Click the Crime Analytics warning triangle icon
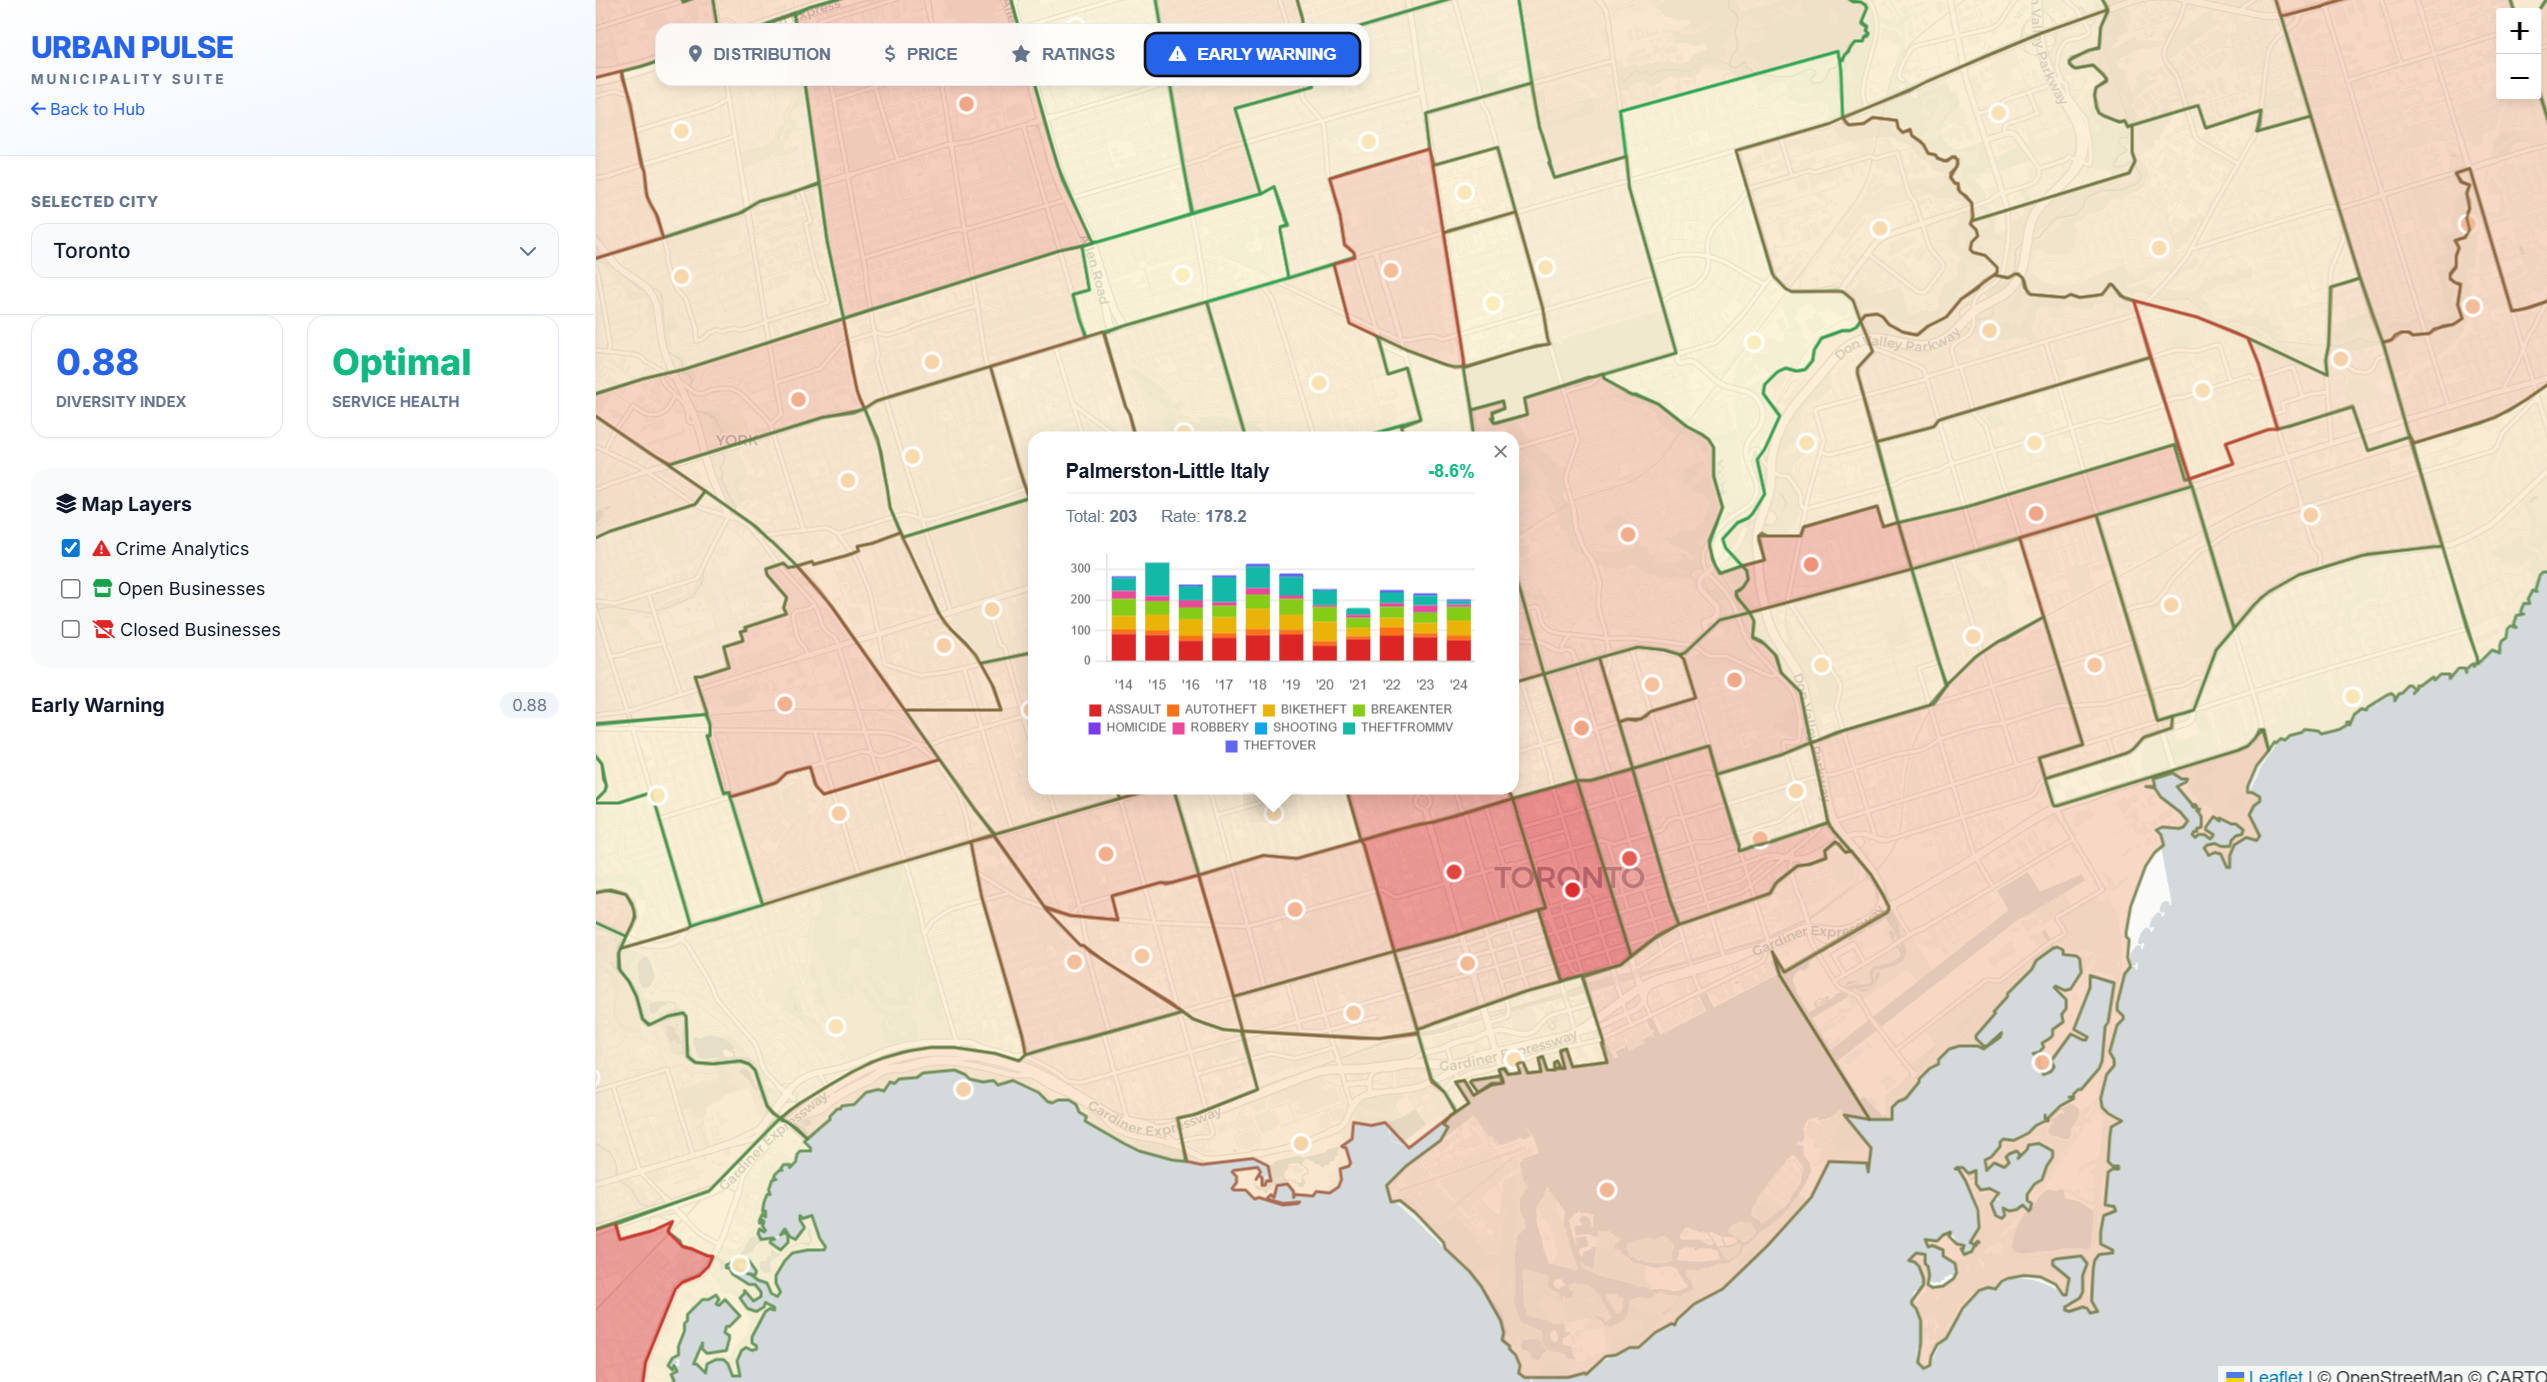The image size is (2547, 1382). click(x=101, y=547)
